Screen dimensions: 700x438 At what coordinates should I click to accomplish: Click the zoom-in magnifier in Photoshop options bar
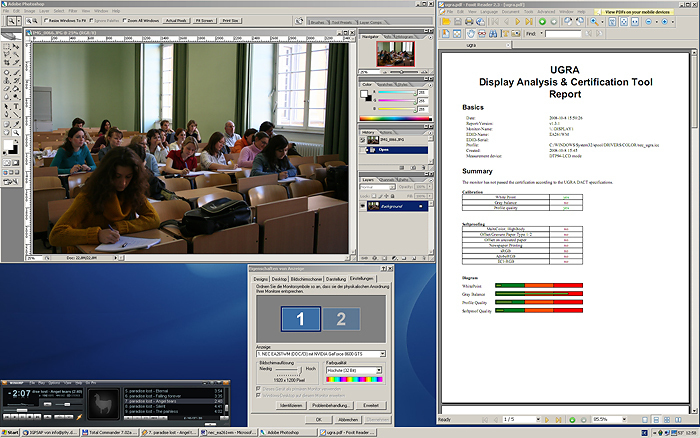29,21
